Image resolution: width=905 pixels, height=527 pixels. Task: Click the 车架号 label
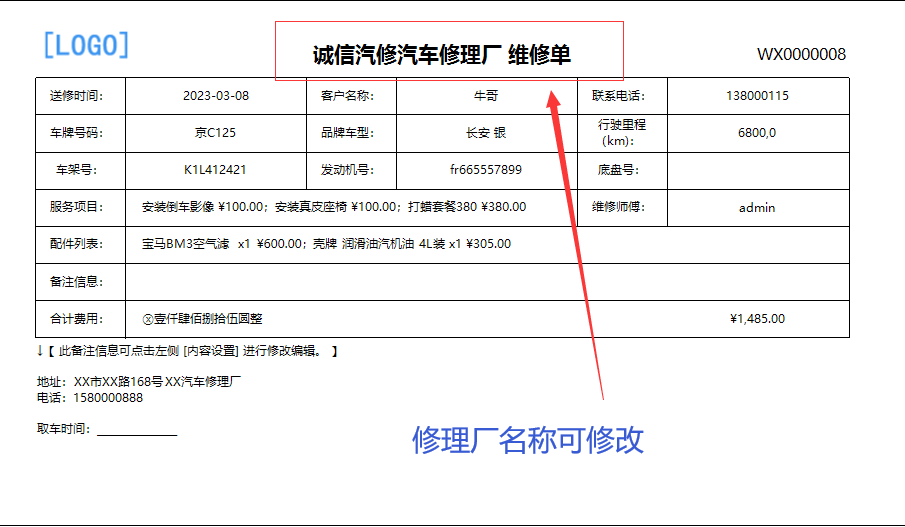pos(76,170)
